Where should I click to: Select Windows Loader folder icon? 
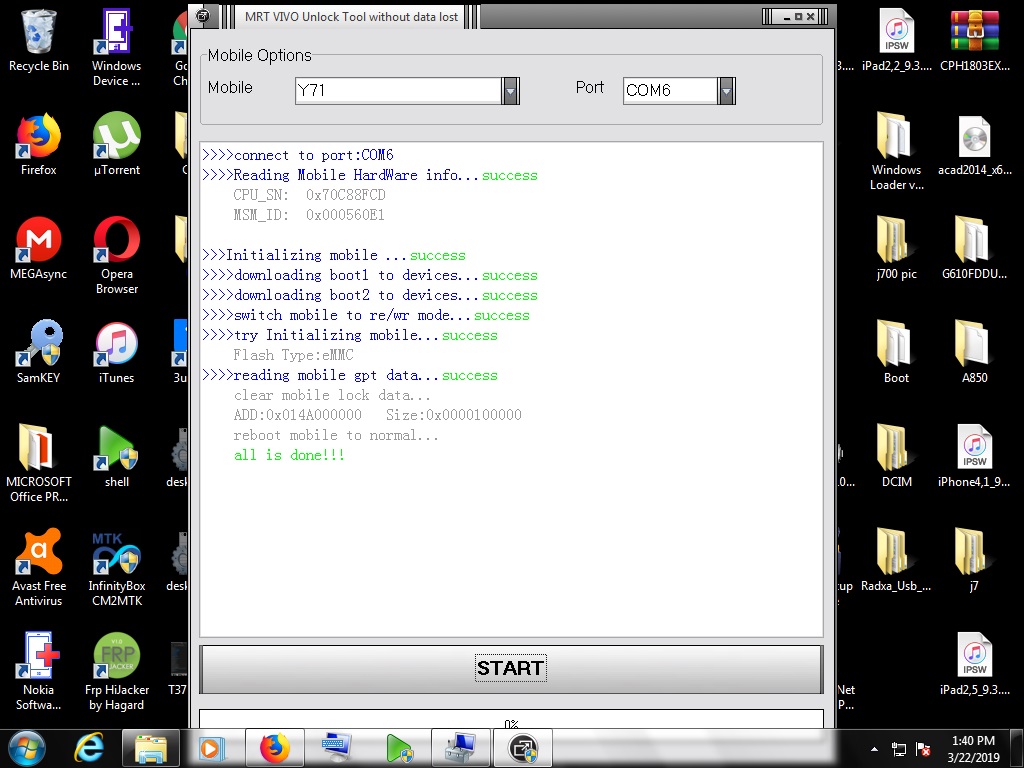[x=897, y=152]
